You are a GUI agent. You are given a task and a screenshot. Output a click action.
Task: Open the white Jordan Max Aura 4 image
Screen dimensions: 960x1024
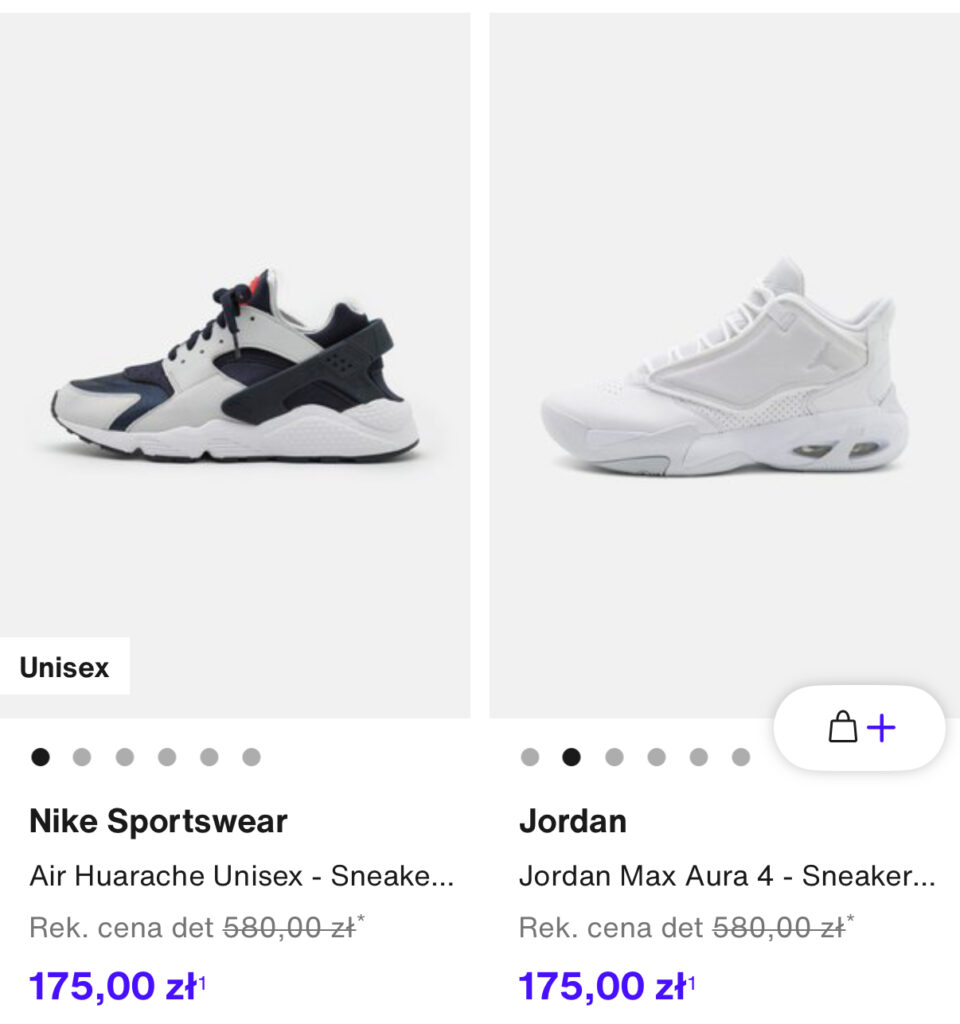(724, 366)
